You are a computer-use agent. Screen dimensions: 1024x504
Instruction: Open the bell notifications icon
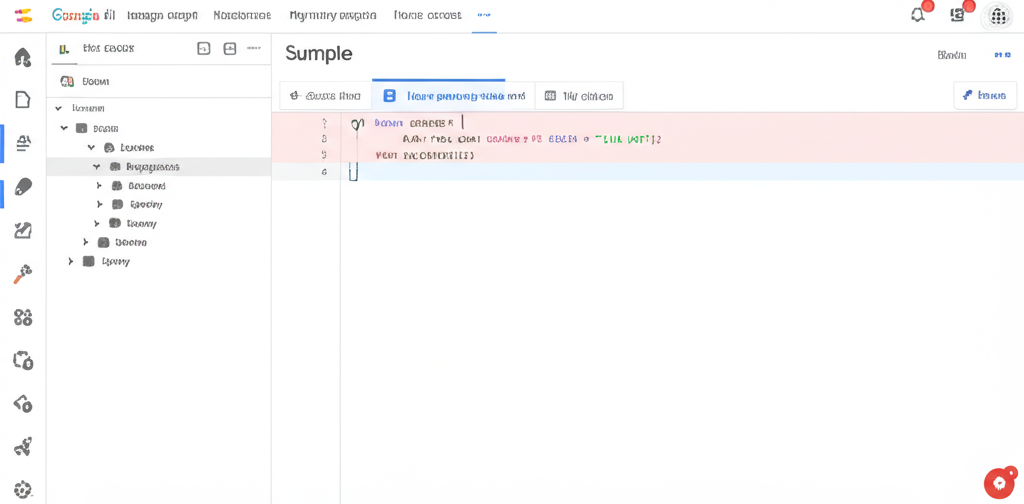pos(919,16)
